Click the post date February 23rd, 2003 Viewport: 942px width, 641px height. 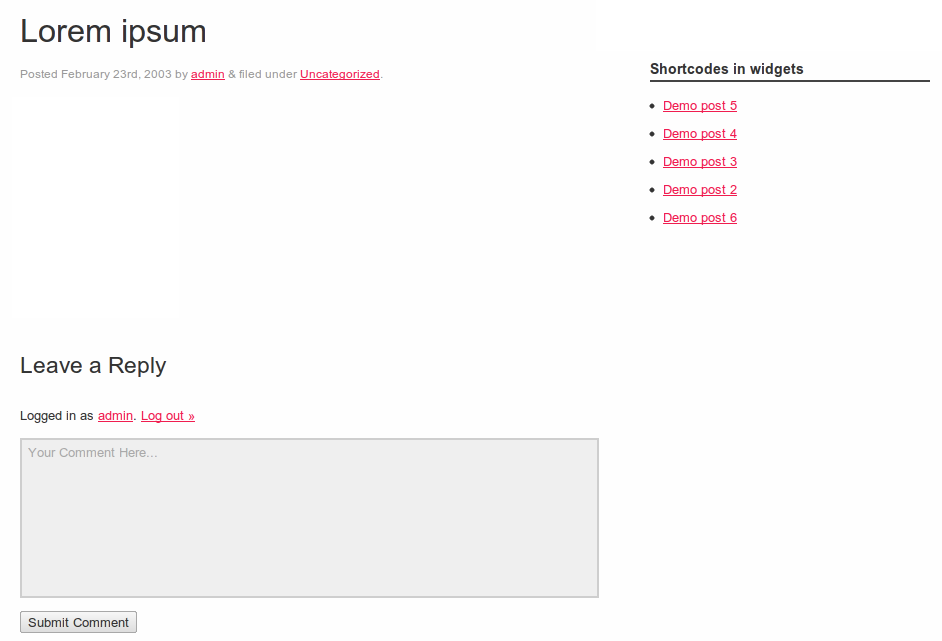click(116, 74)
